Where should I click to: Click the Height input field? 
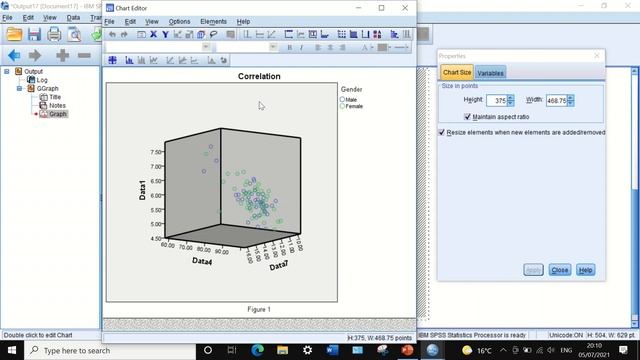(x=497, y=100)
